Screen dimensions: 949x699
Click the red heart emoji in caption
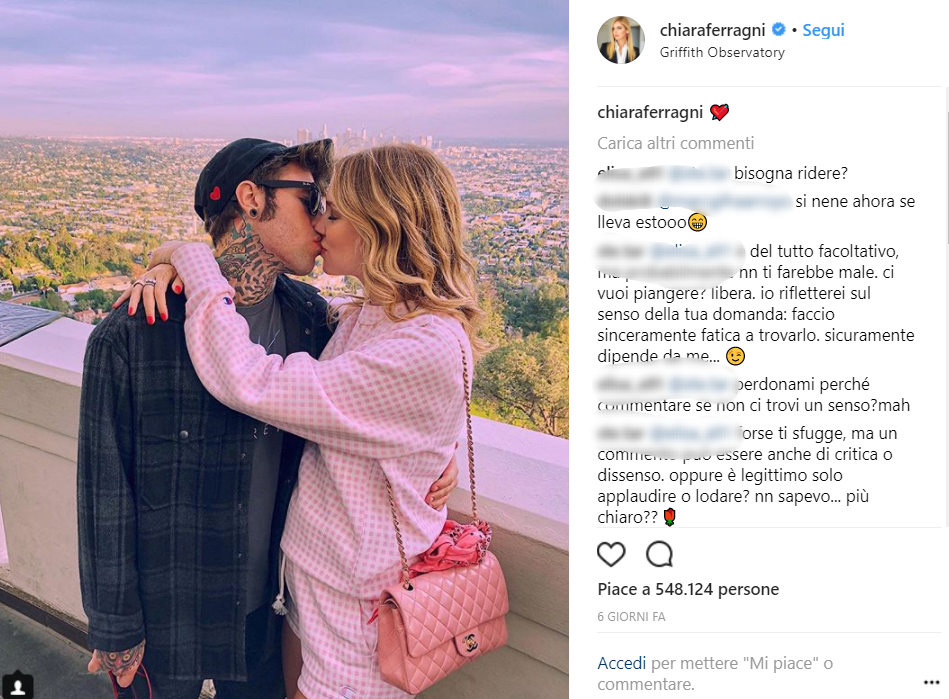(x=719, y=112)
